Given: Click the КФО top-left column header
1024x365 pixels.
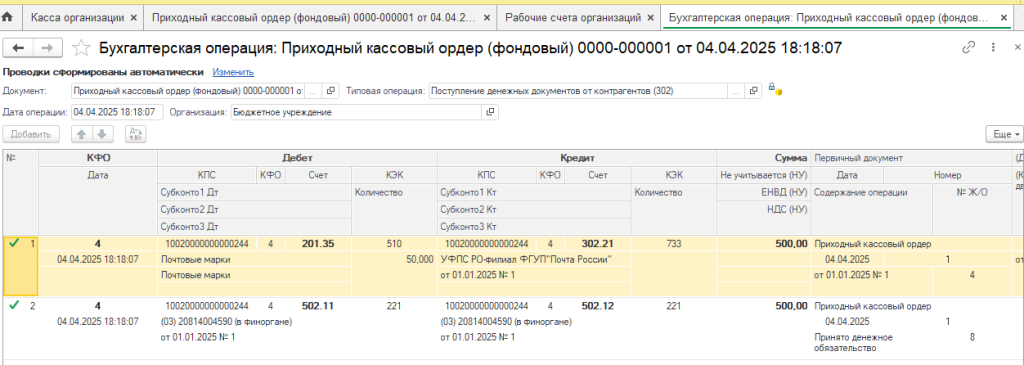Looking at the screenshot, I should pos(98,158).
